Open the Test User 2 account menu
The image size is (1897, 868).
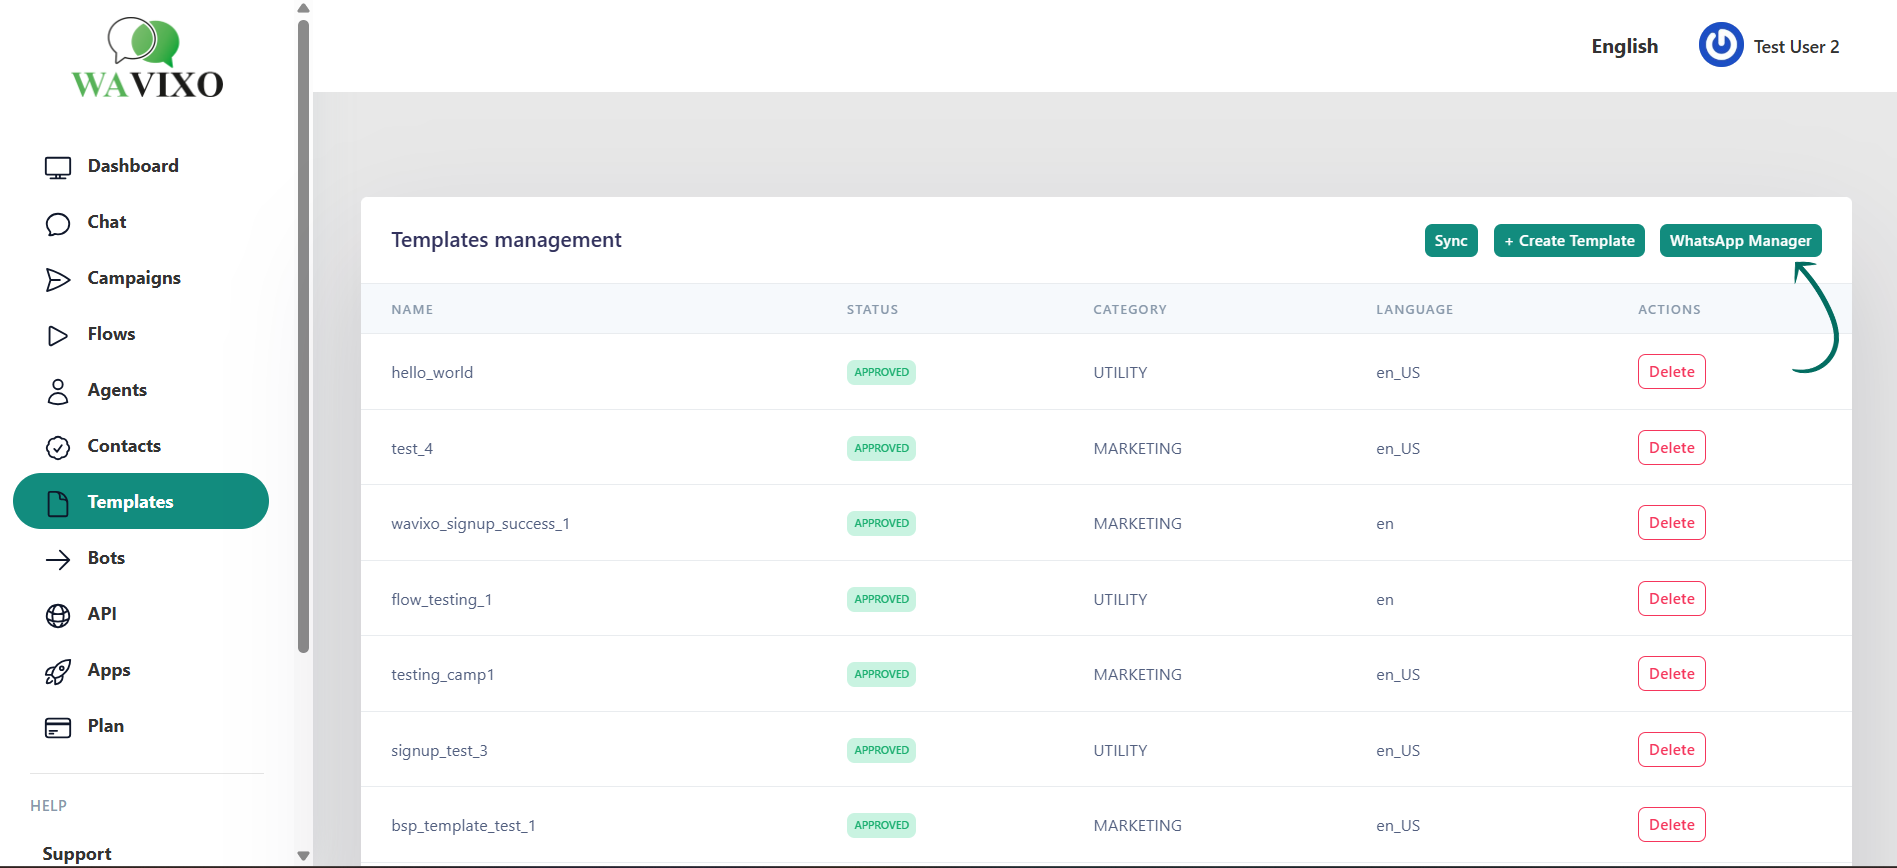coord(1796,47)
